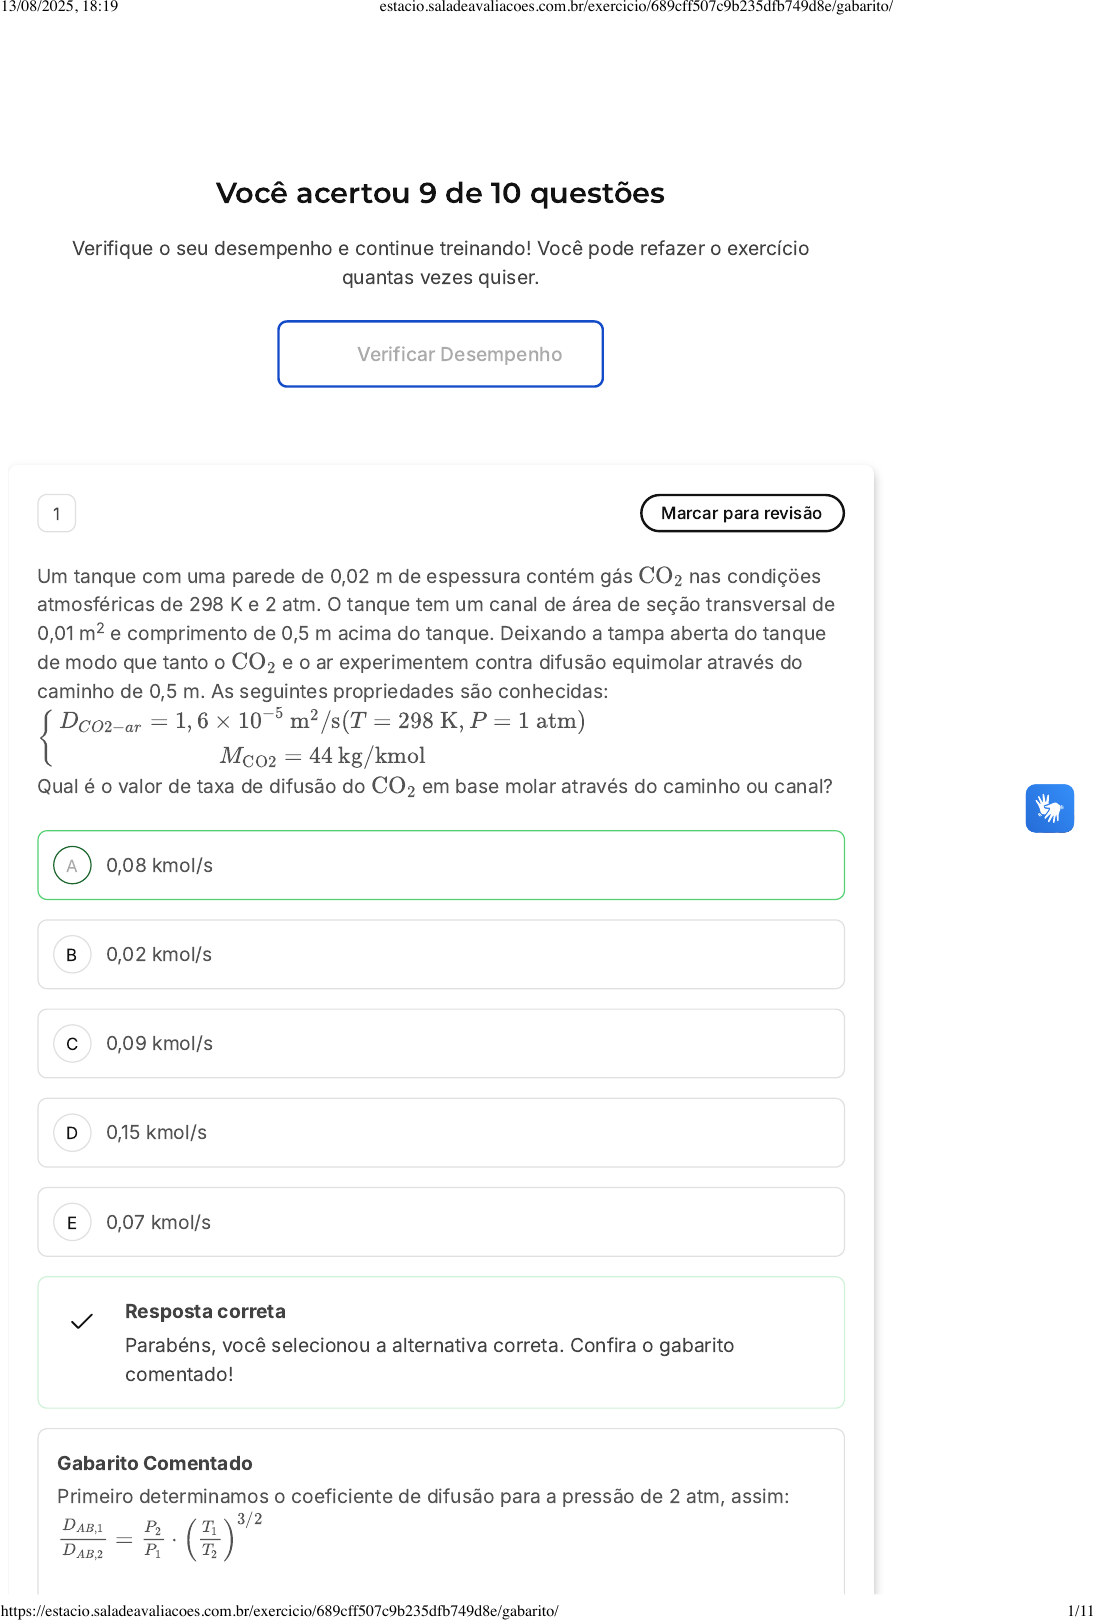Choose answer 0,15 kmol/s

441,1132
